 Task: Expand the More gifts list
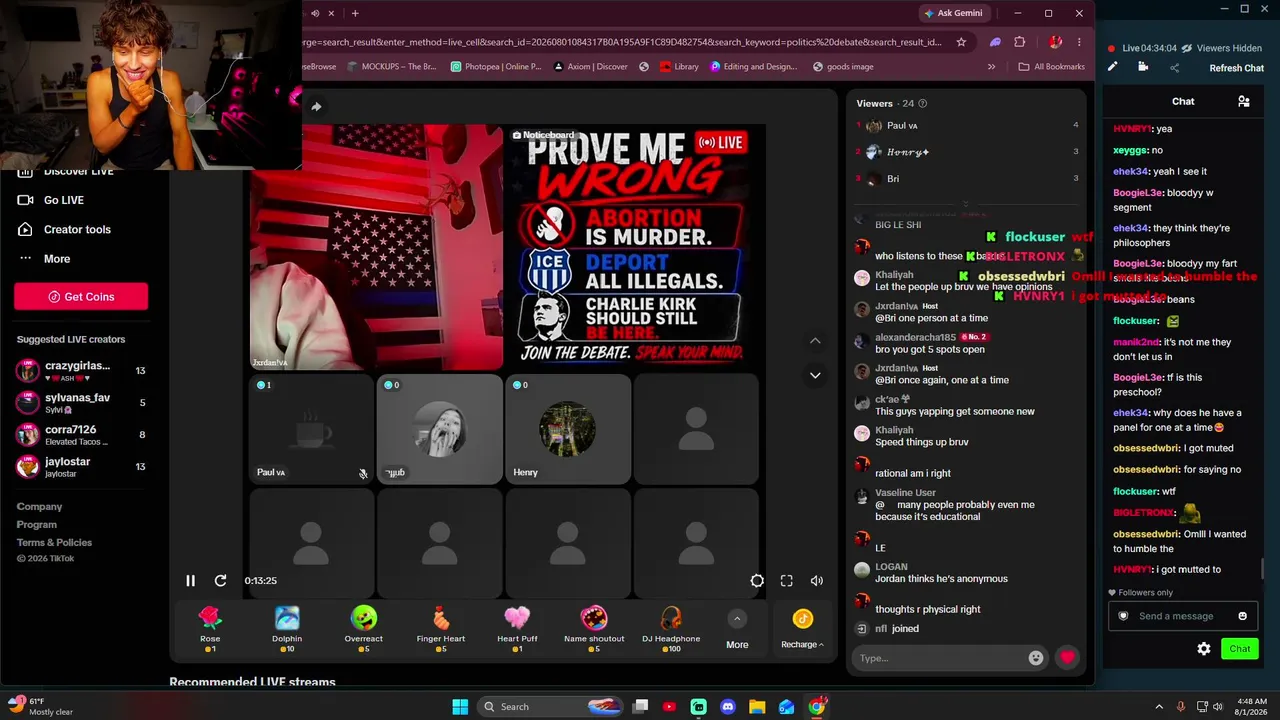[x=737, y=630]
